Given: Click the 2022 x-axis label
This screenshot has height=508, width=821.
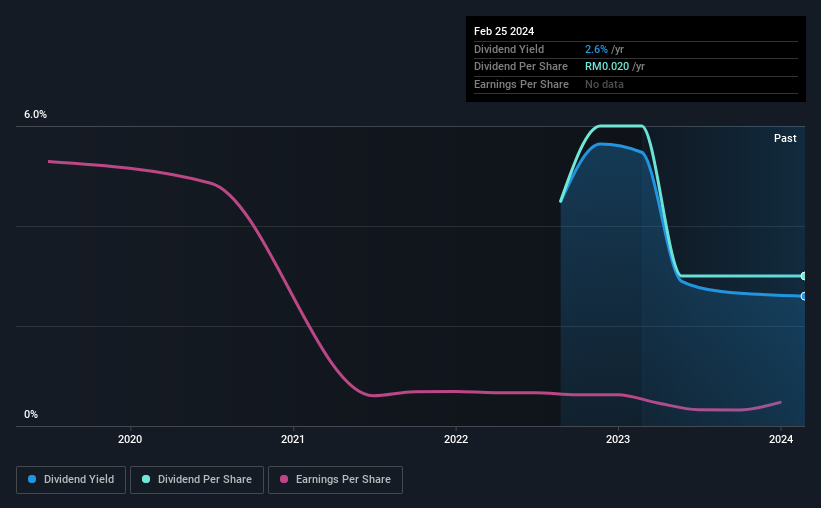Looking at the screenshot, I should click(x=456, y=439).
